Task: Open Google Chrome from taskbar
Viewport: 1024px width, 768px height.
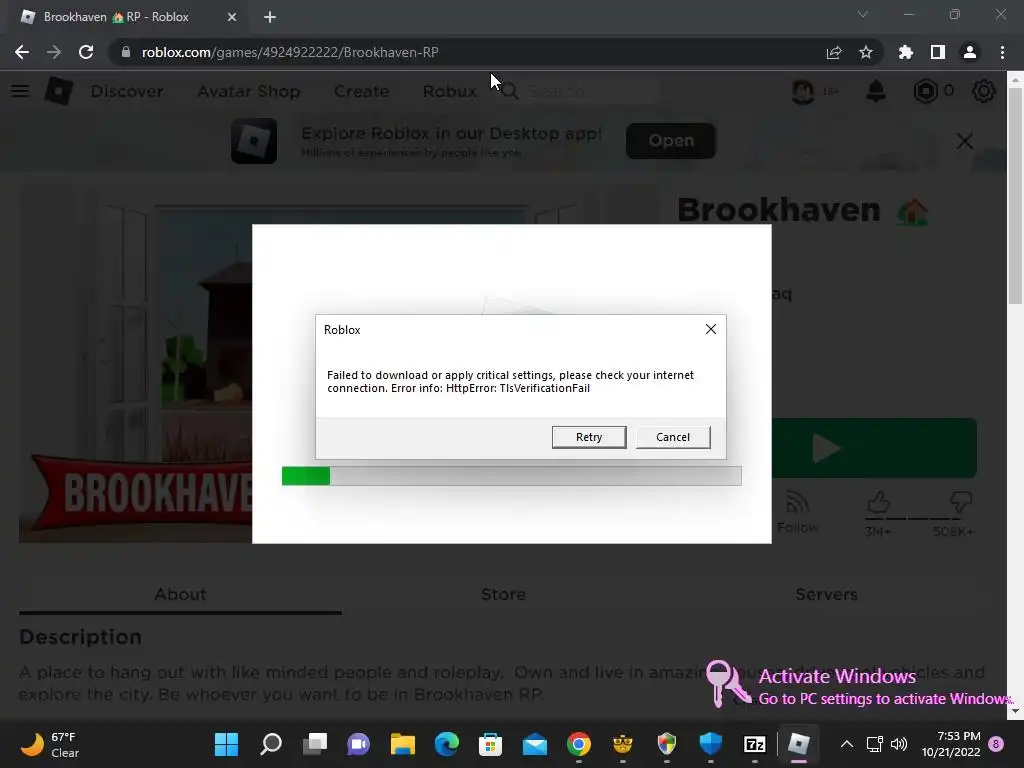Action: tap(579, 744)
